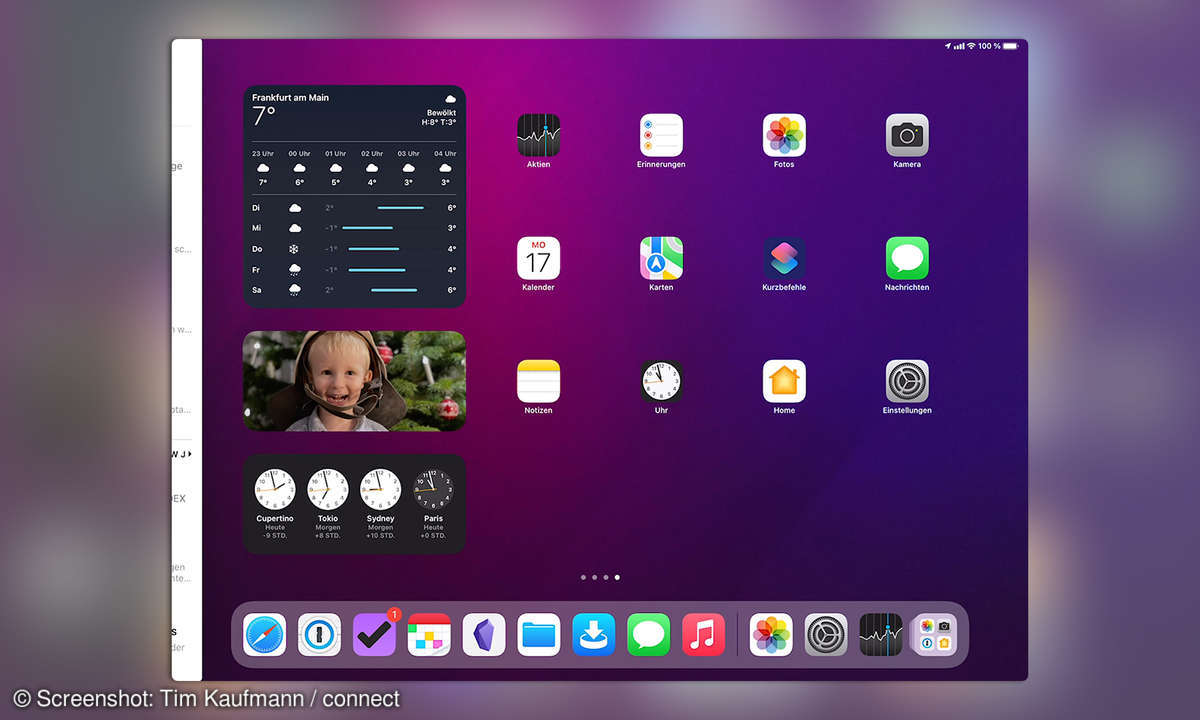Viewport: 1200px width, 720px height.
Task: Open Messages in the dock
Action: click(x=649, y=635)
